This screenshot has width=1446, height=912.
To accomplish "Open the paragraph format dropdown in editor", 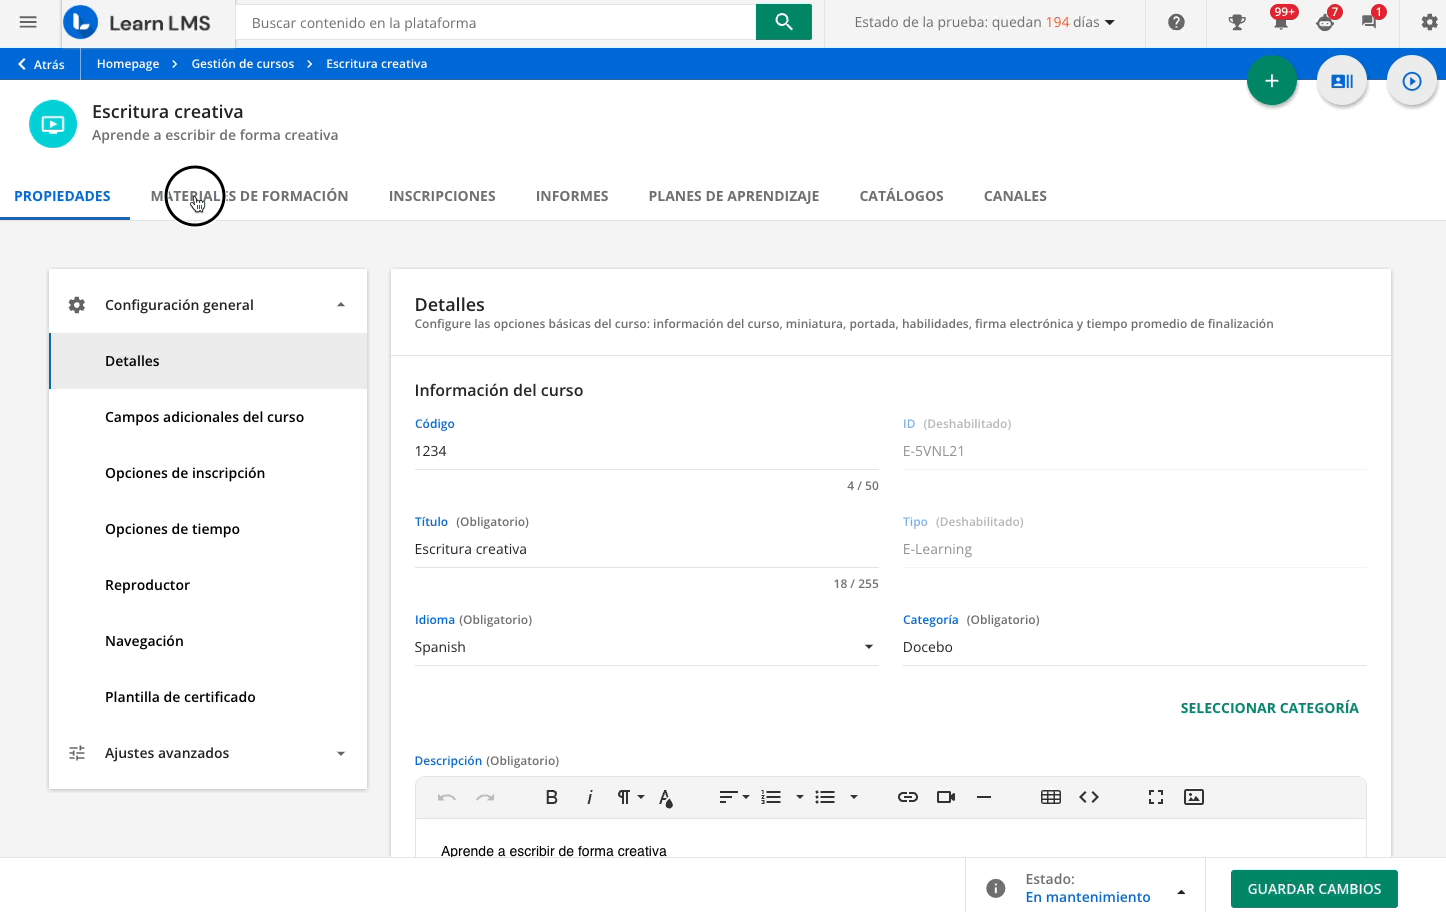I will click(630, 797).
